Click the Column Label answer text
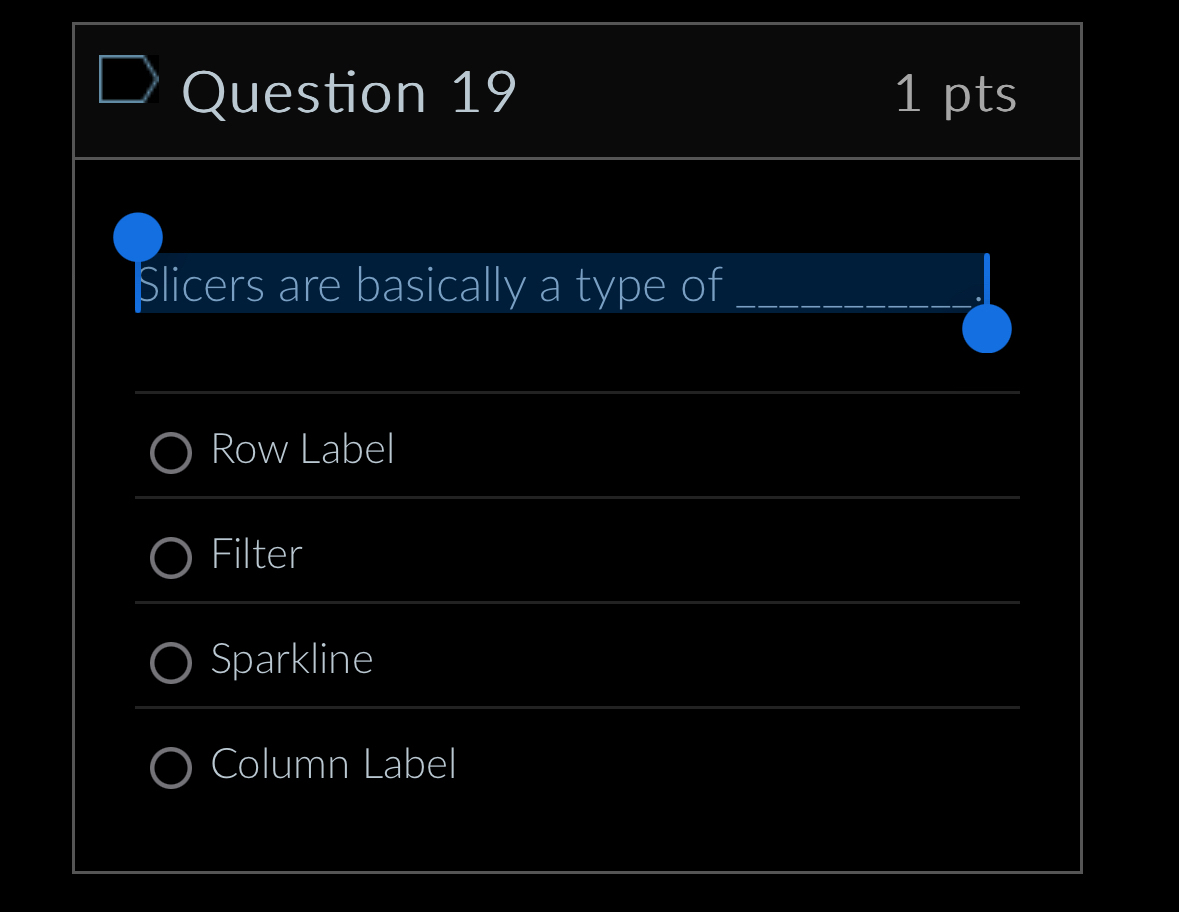The width and height of the screenshot is (1179, 912). (333, 764)
